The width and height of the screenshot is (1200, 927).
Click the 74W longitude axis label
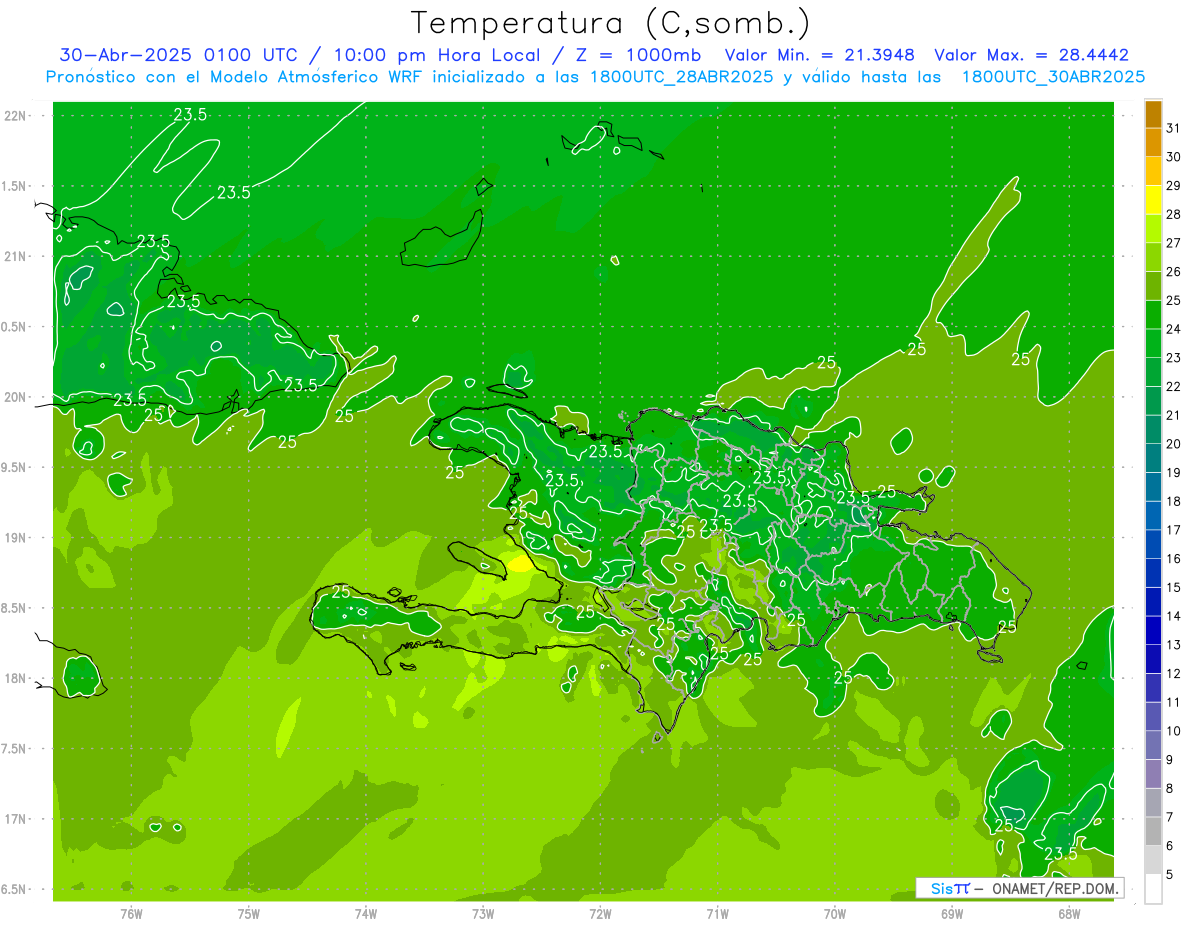[x=365, y=915]
